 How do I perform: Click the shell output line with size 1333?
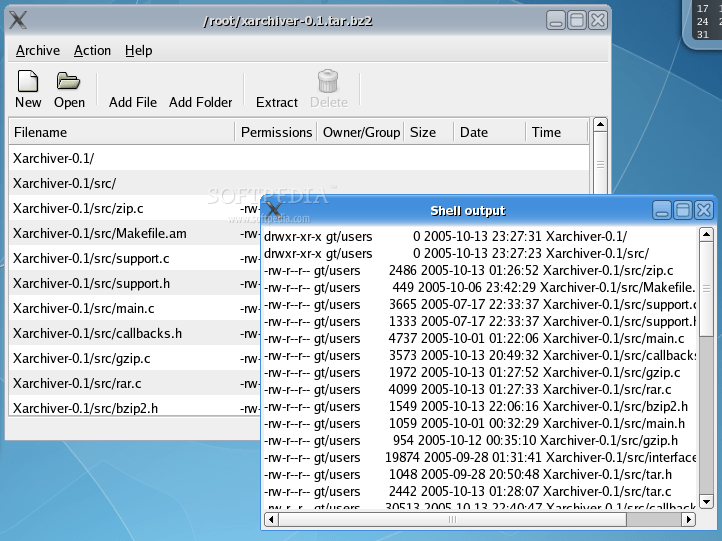[x=480, y=321]
